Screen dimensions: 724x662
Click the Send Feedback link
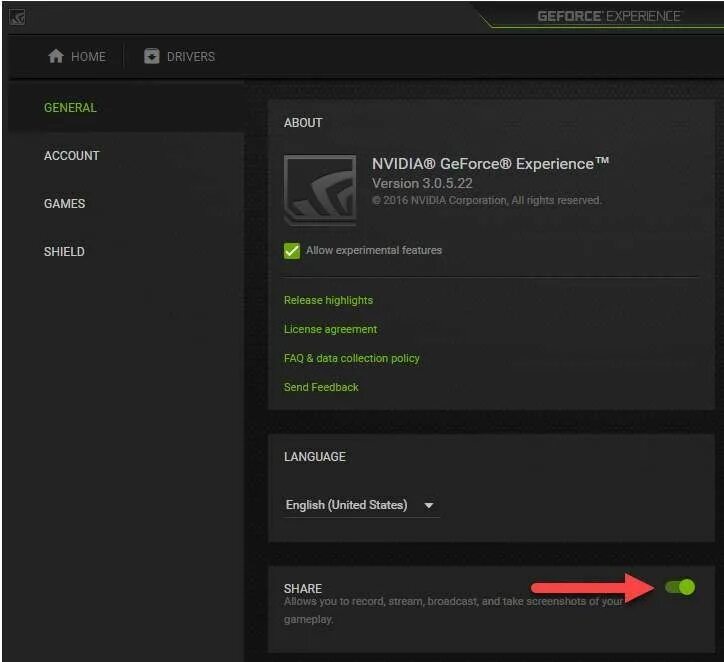[321, 387]
